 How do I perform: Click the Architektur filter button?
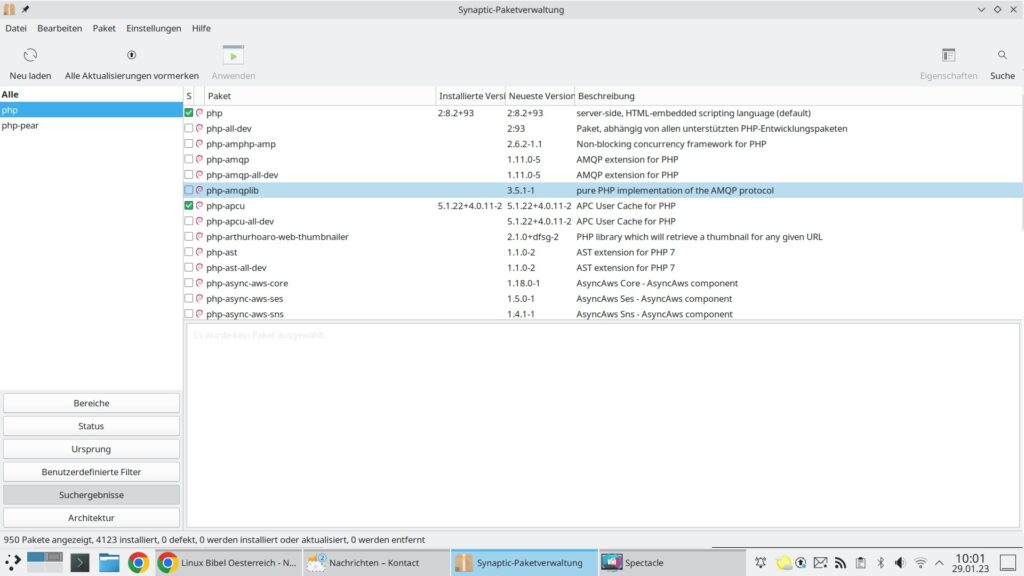click(91, 517)
